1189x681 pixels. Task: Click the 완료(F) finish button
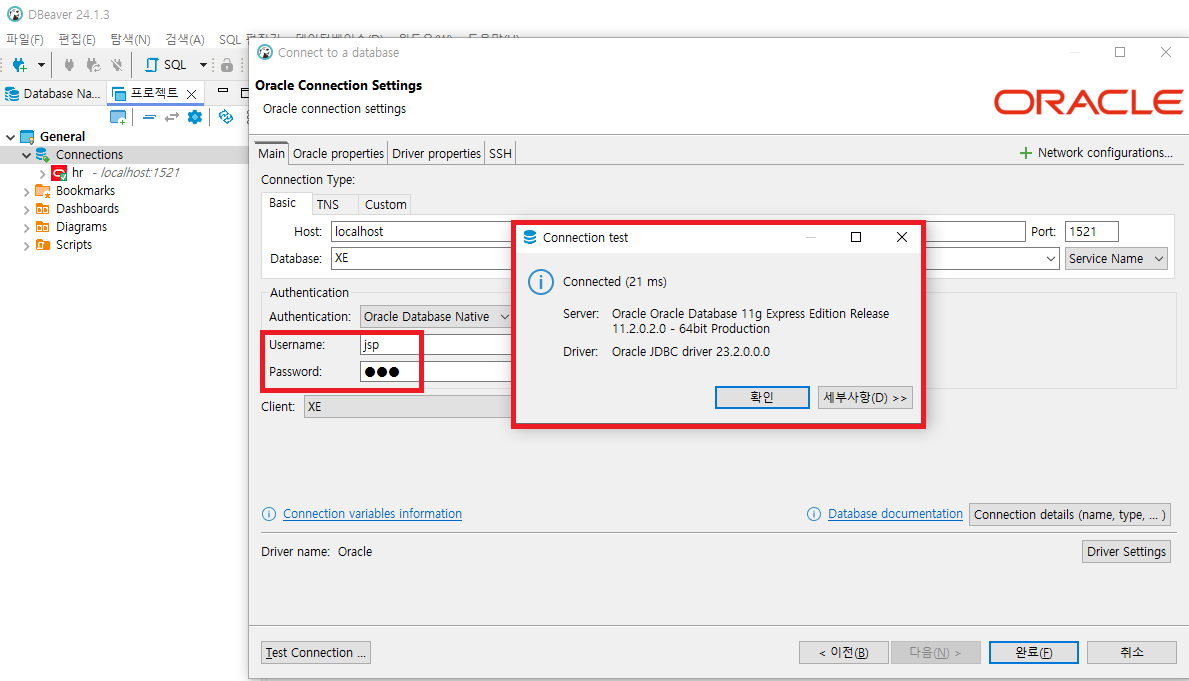coord(1034,653)
